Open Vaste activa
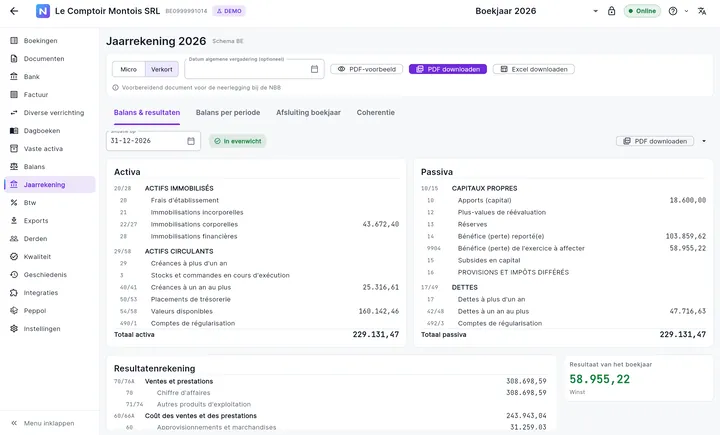The image size is (720, 435). click(x=50, y=148)
